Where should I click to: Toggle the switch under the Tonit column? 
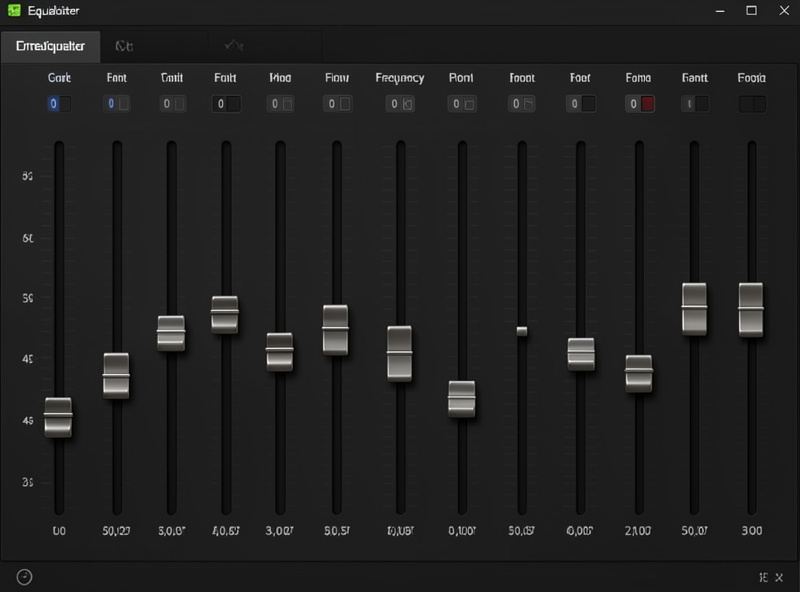click(172, 104)
